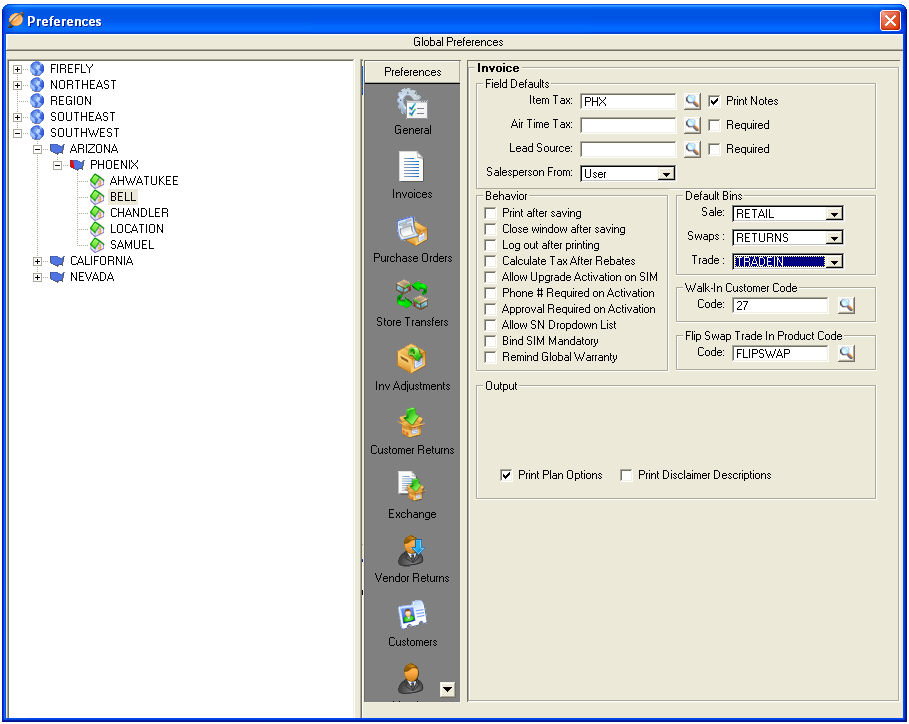This screenshot has height=724, width=909.
Task: Enable Close window after saving
Action: [x=490, y=230]
